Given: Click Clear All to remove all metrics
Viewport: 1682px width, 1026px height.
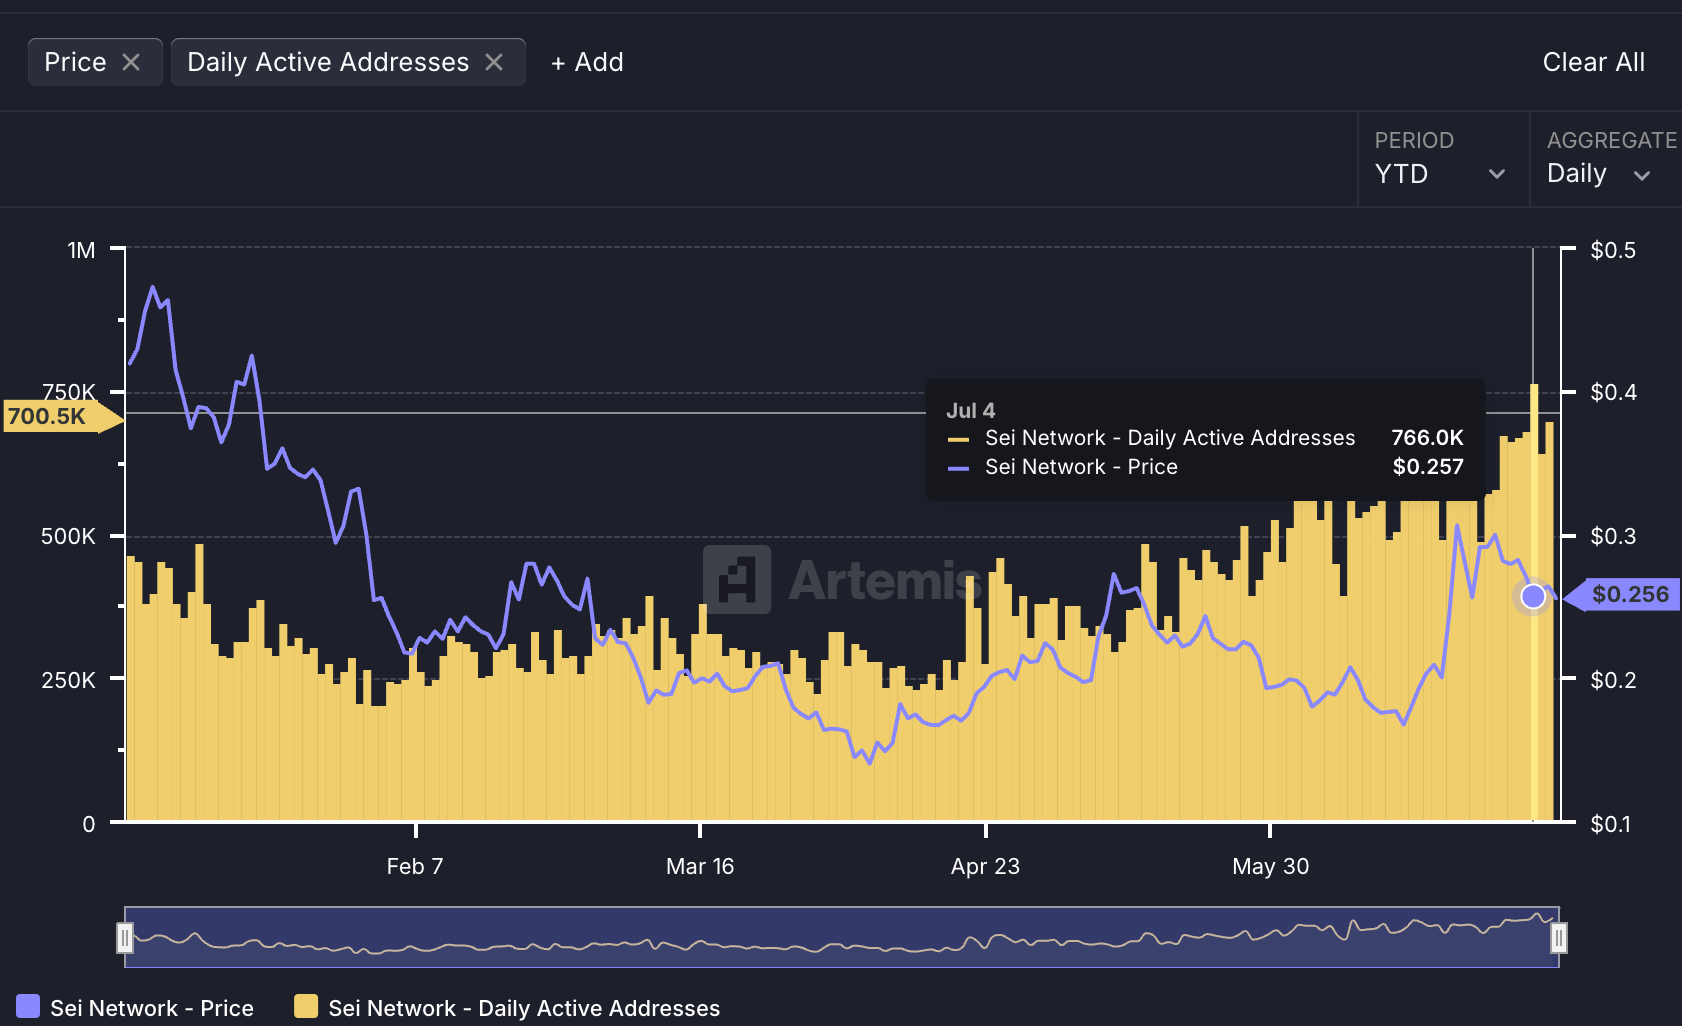Looking at the screenshot, I should (1593, 62).
